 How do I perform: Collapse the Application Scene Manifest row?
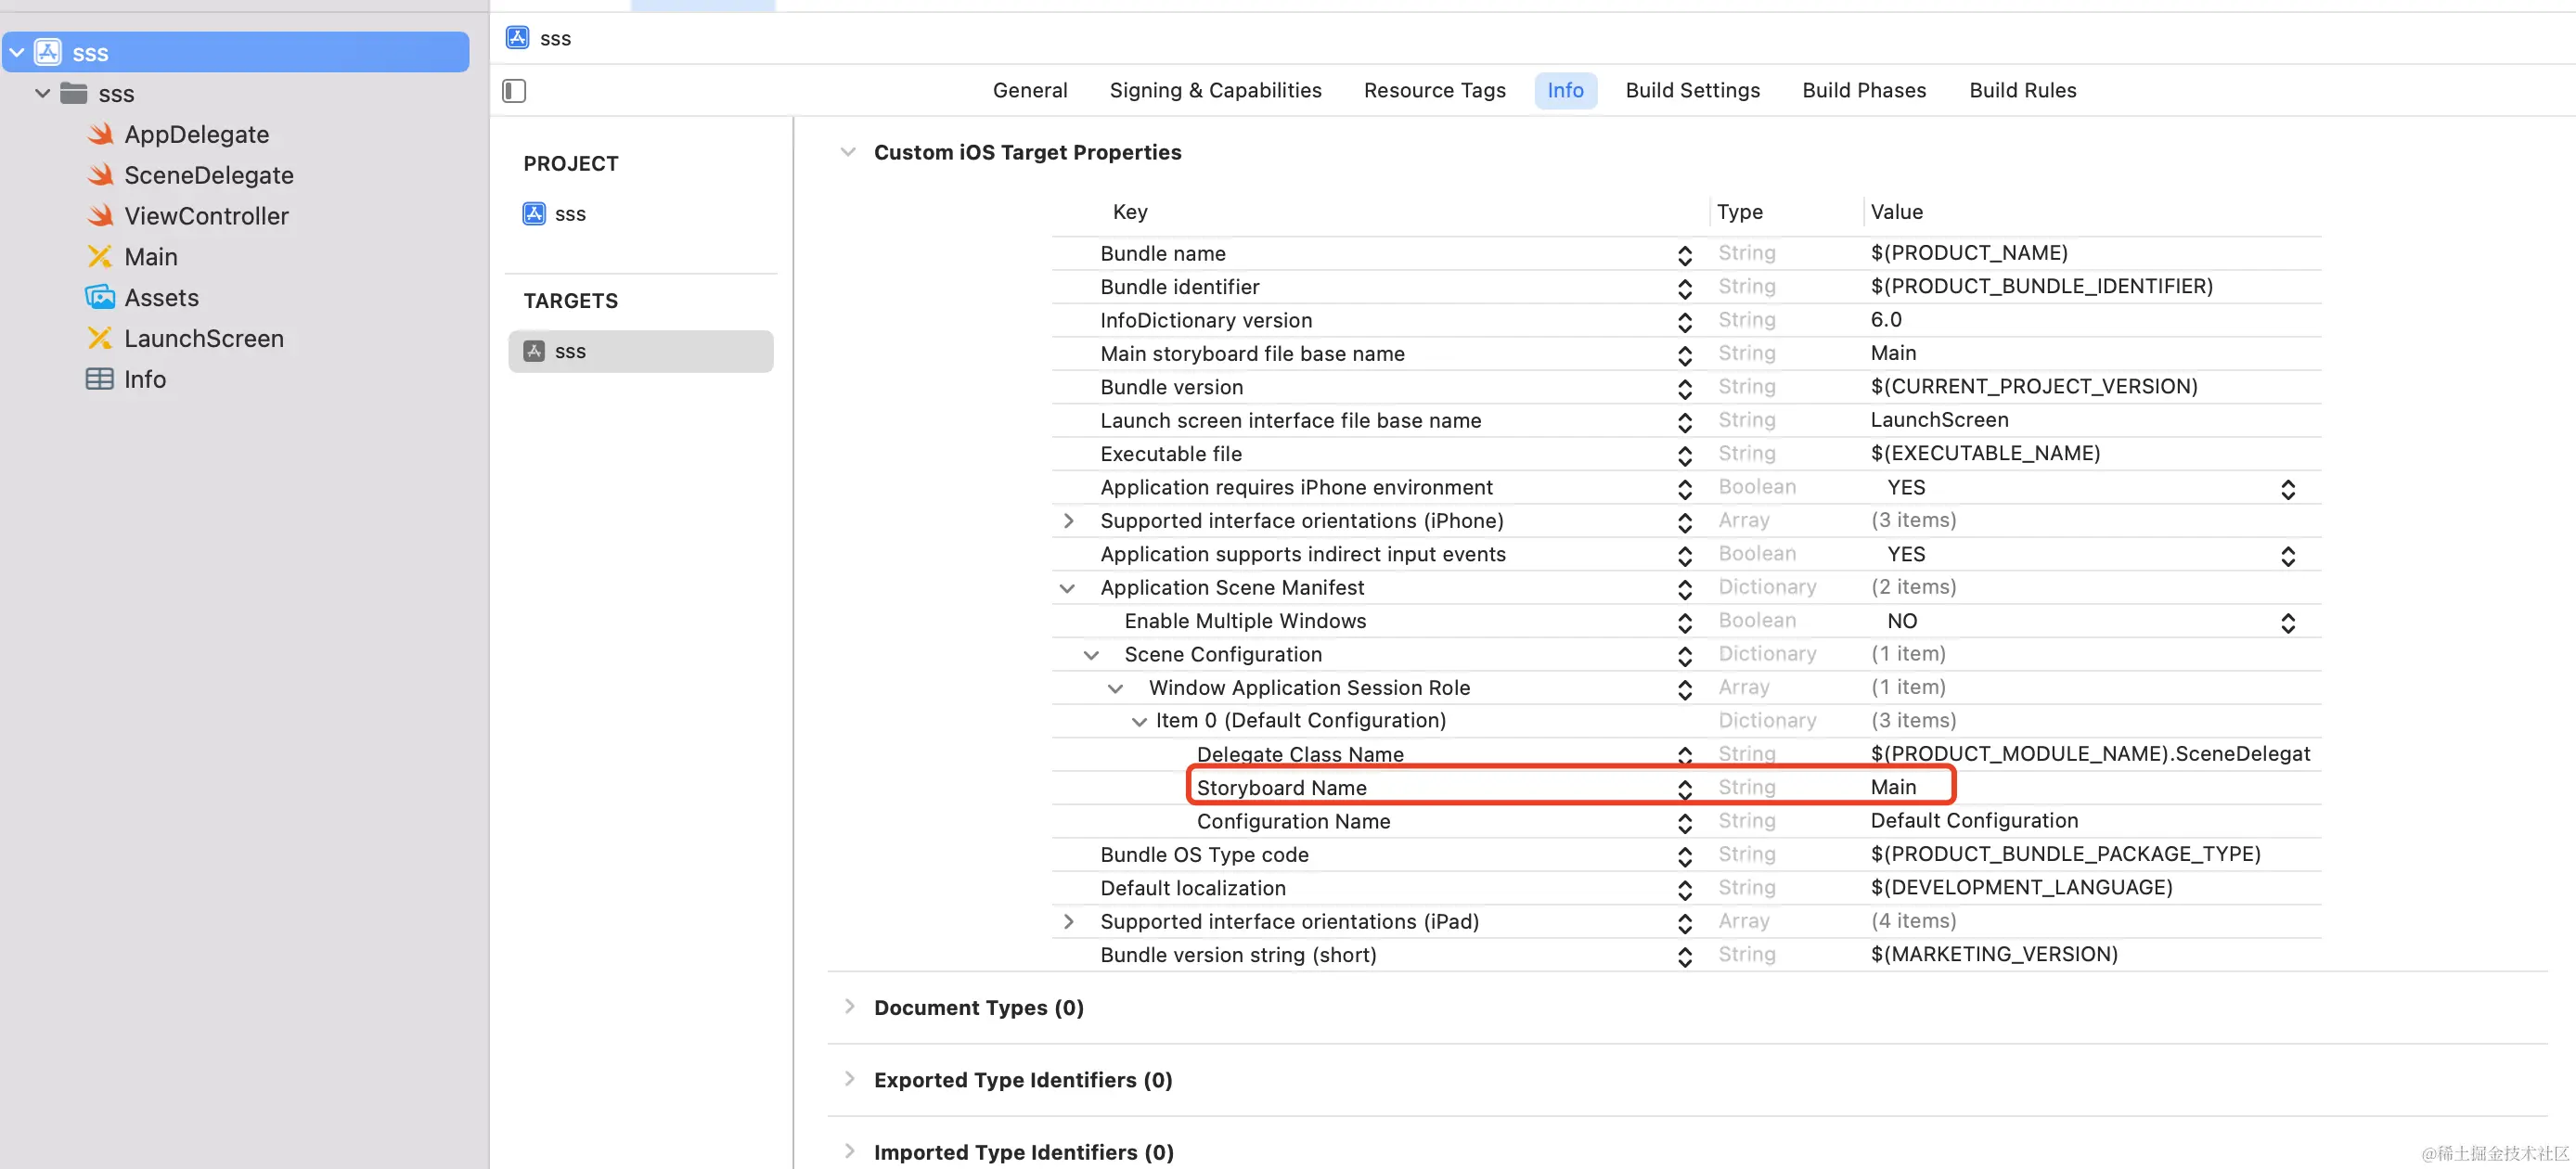pos(1067,588)
